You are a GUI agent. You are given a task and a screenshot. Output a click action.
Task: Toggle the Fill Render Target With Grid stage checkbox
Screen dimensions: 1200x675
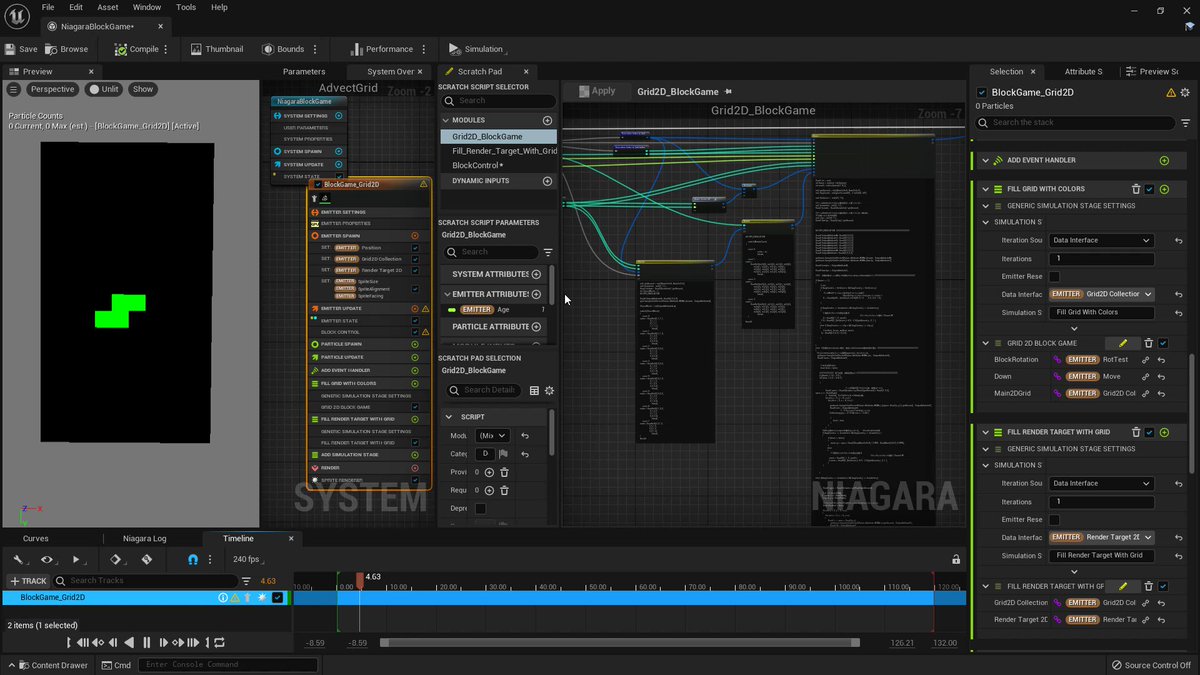click(1150, 432)
